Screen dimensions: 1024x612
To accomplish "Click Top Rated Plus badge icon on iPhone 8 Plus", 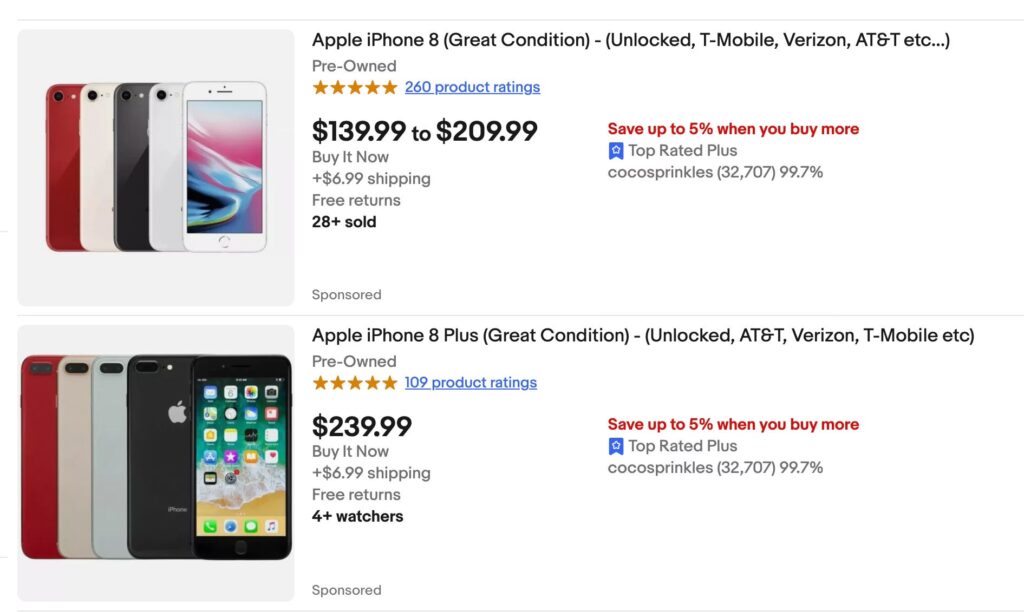I will [616, 446].
